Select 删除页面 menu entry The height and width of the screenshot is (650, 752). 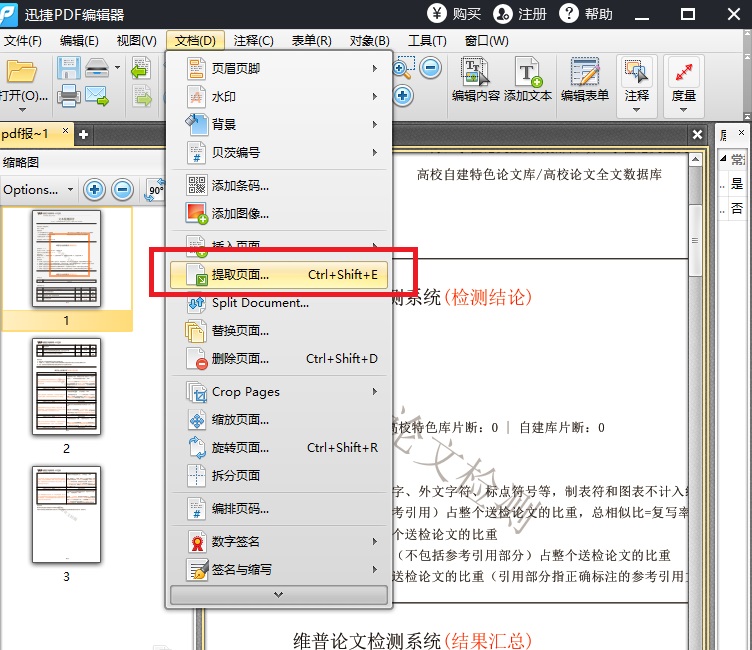pos(279,358)
